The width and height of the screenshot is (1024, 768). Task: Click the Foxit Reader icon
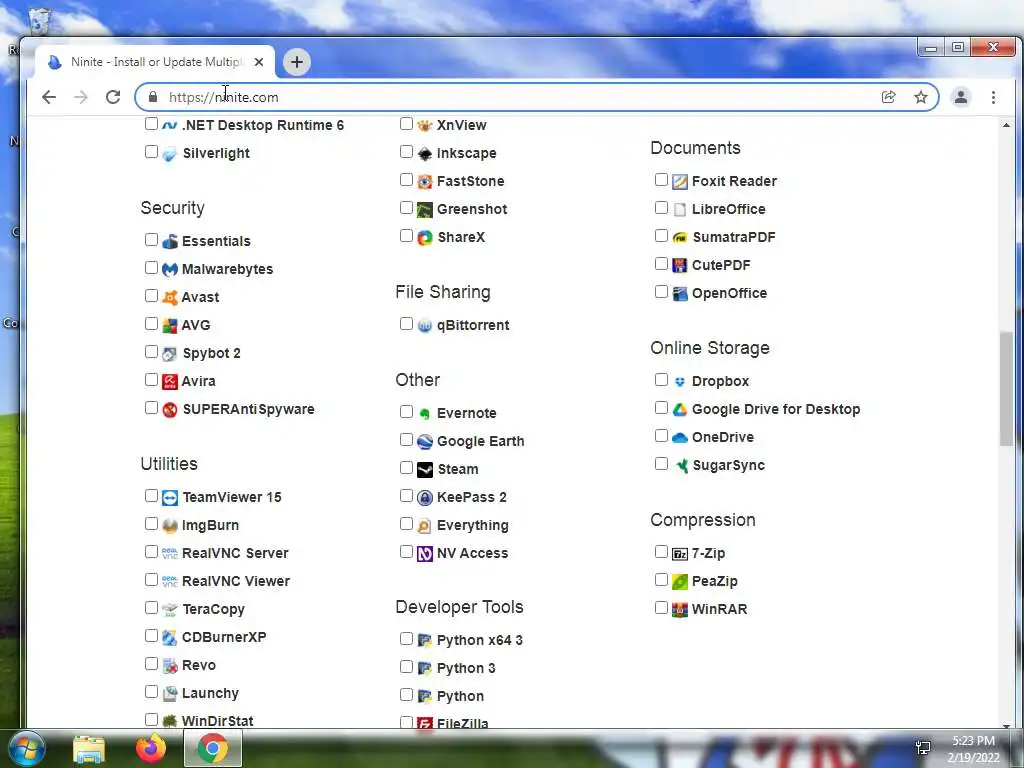click(680, 182)
